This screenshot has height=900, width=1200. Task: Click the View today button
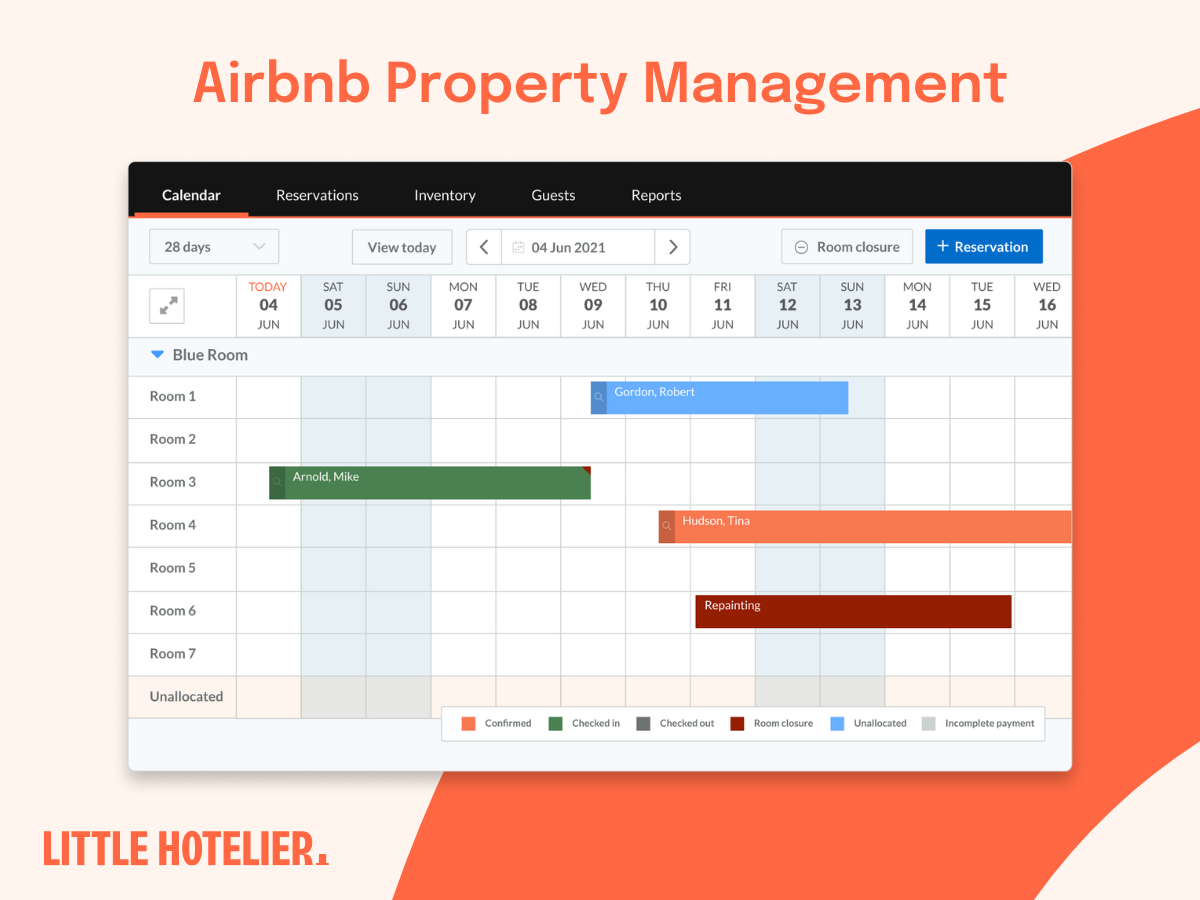click(x=402, y=246)
